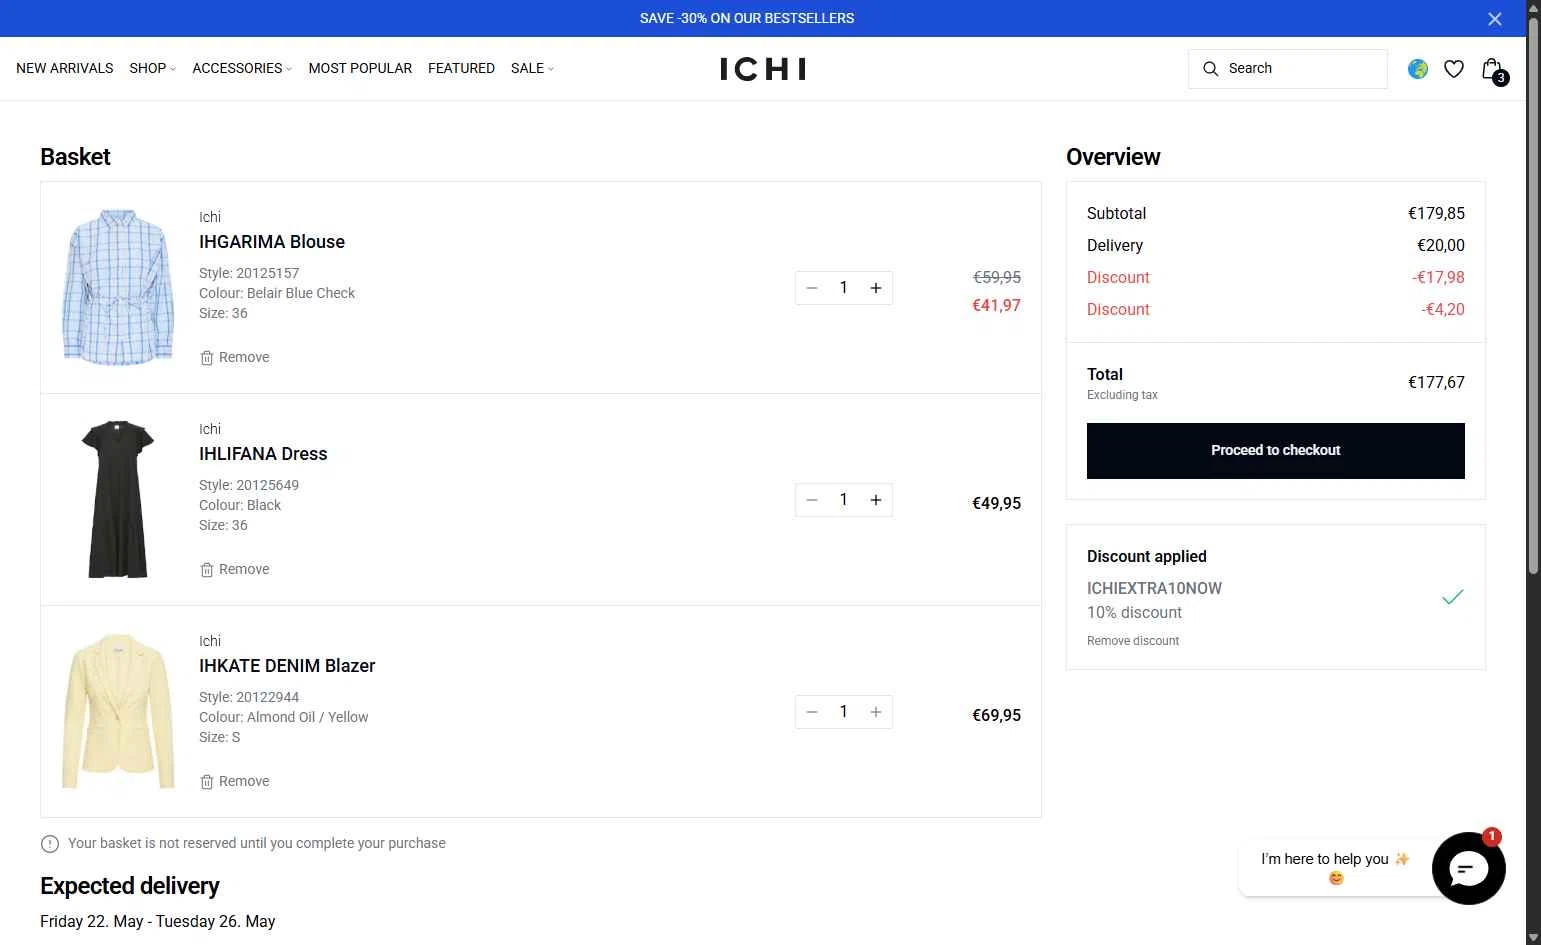Click the IHGARIMA Blouse quantity field
The image size is (1541, 945).
pos(844,288)
